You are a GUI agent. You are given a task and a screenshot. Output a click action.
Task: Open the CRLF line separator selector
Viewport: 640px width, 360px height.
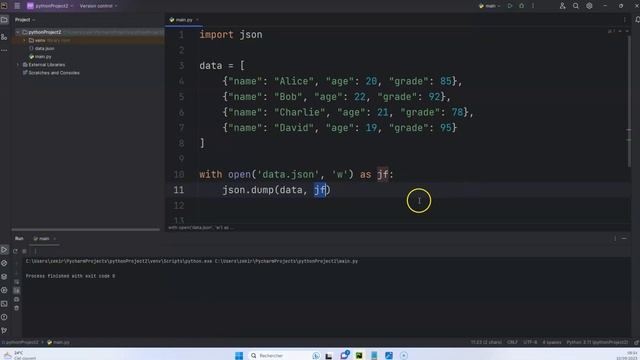(512, 342)
